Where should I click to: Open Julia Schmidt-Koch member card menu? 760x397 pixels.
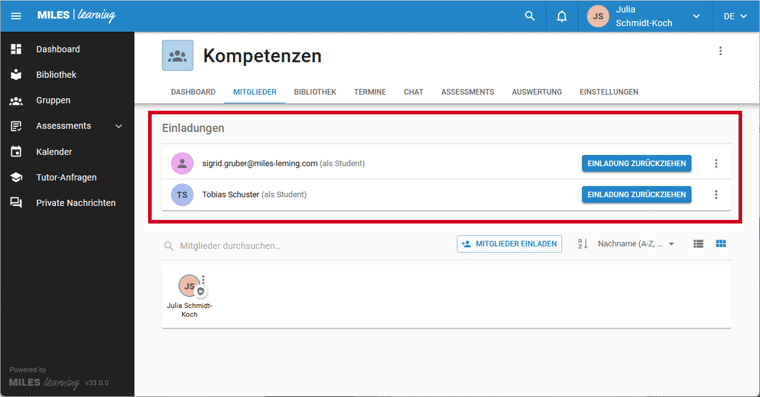pos(204,280)
